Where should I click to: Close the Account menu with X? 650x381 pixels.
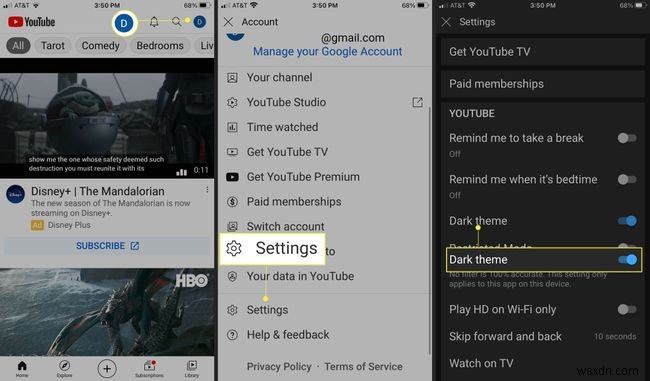[228, 22]
